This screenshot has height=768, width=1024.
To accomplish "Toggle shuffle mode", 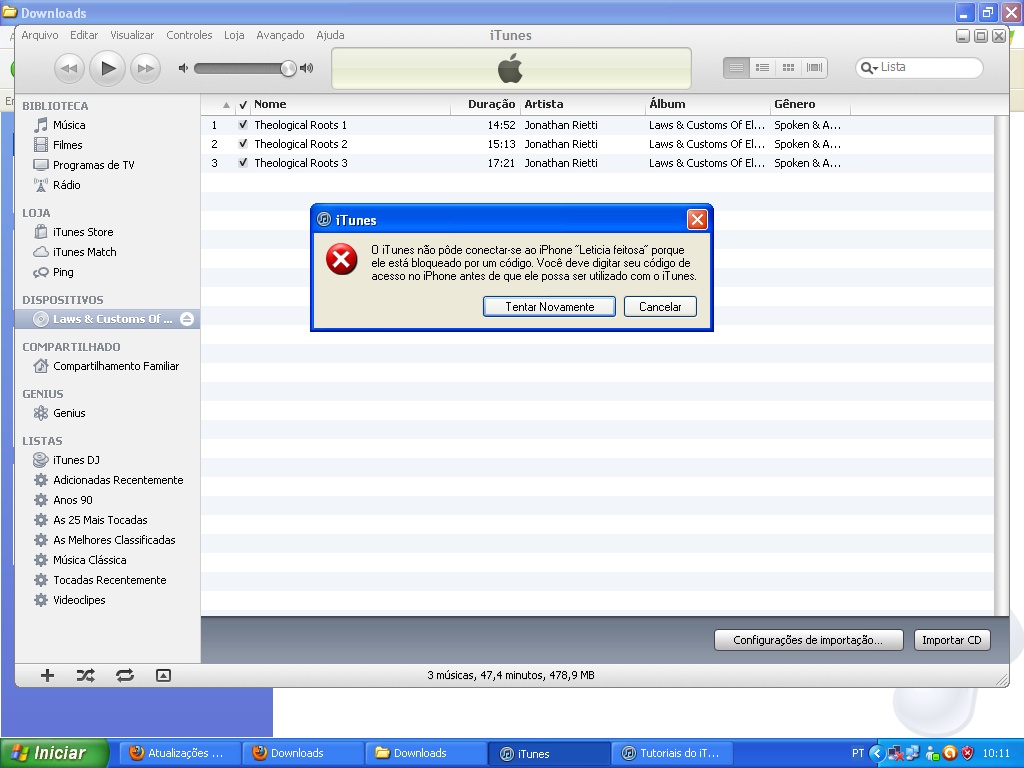I will point(86,675).
